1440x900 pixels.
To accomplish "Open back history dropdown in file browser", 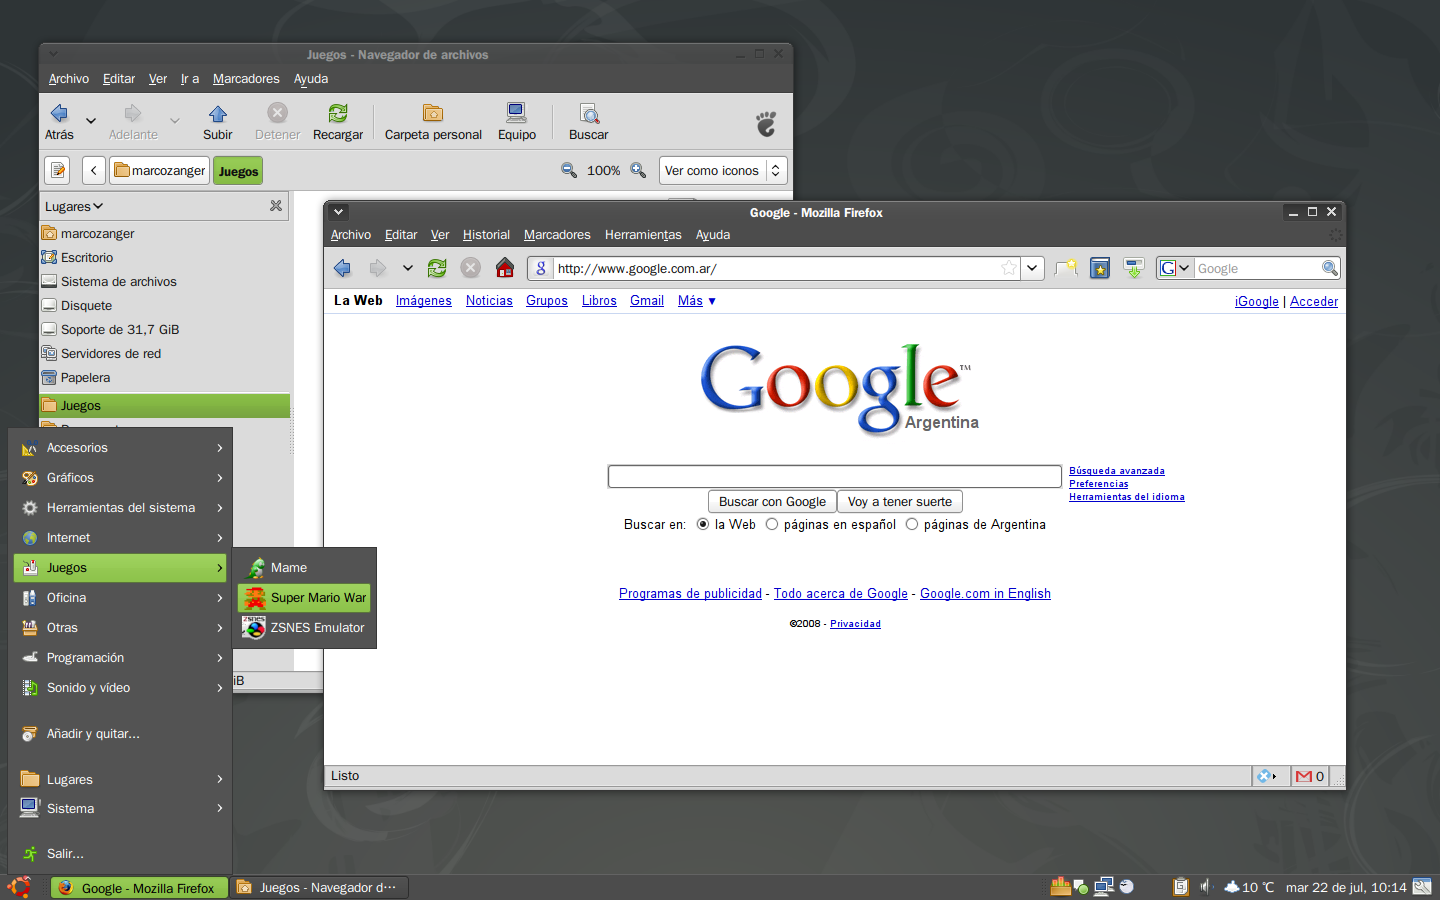I will click(x=91, y=121).
